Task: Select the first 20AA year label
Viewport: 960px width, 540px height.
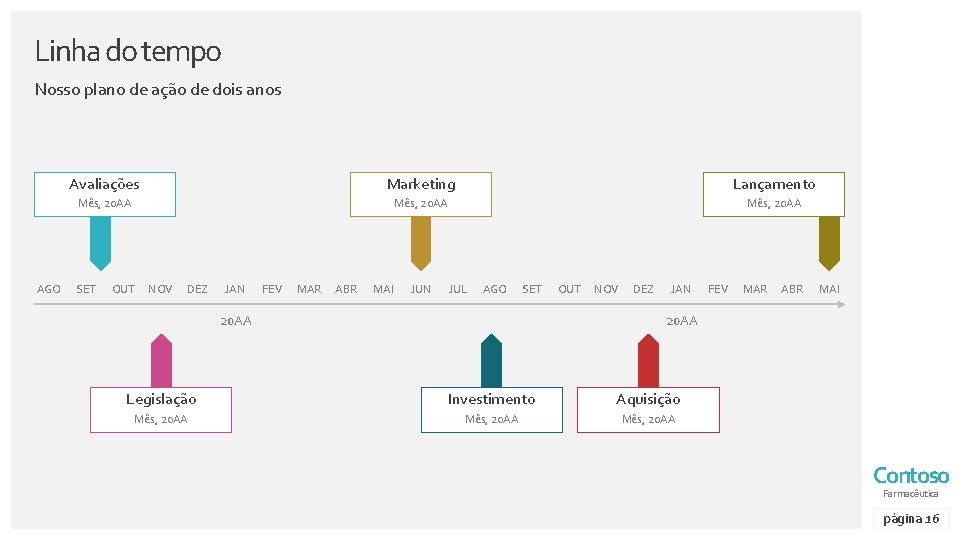Action: 235,321
